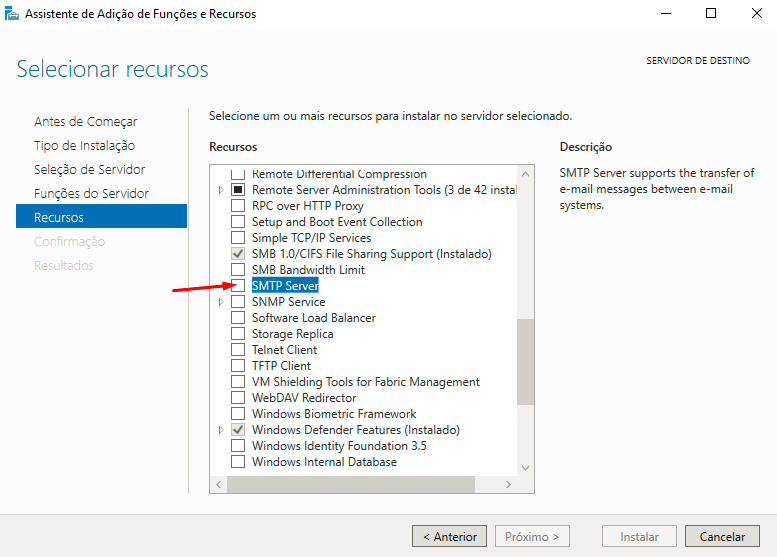The width and height of the screenshot is (777, 557).
Task: Minimize the wizard window
Action: [x=666, y=13]
